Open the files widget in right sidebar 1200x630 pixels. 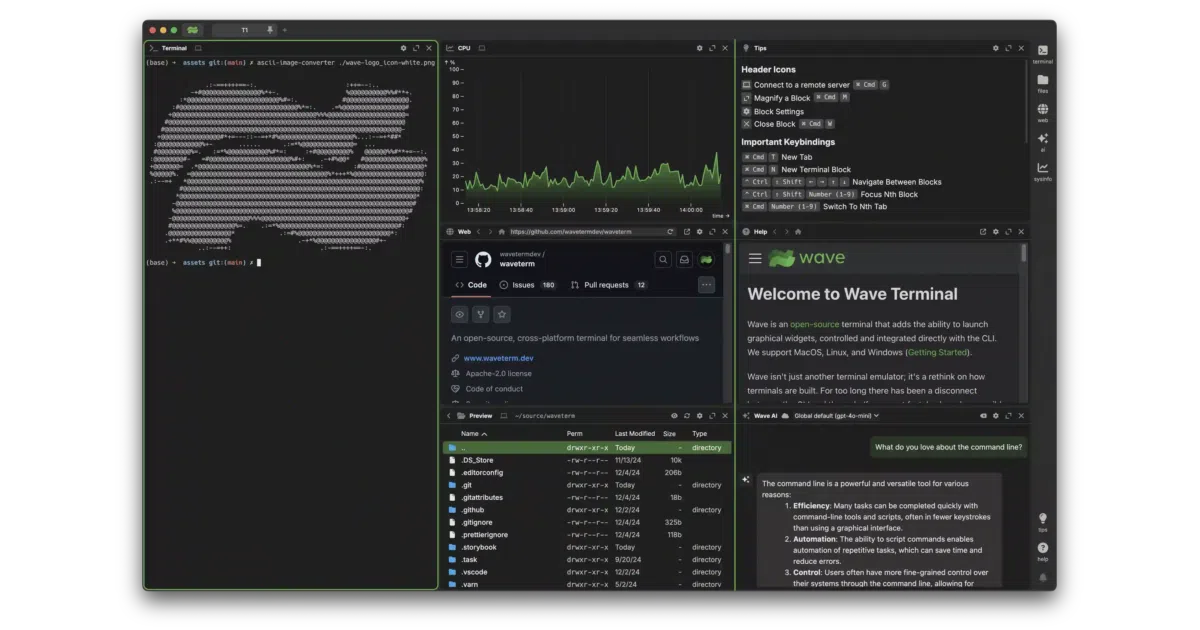click(x=1042, y=83)
